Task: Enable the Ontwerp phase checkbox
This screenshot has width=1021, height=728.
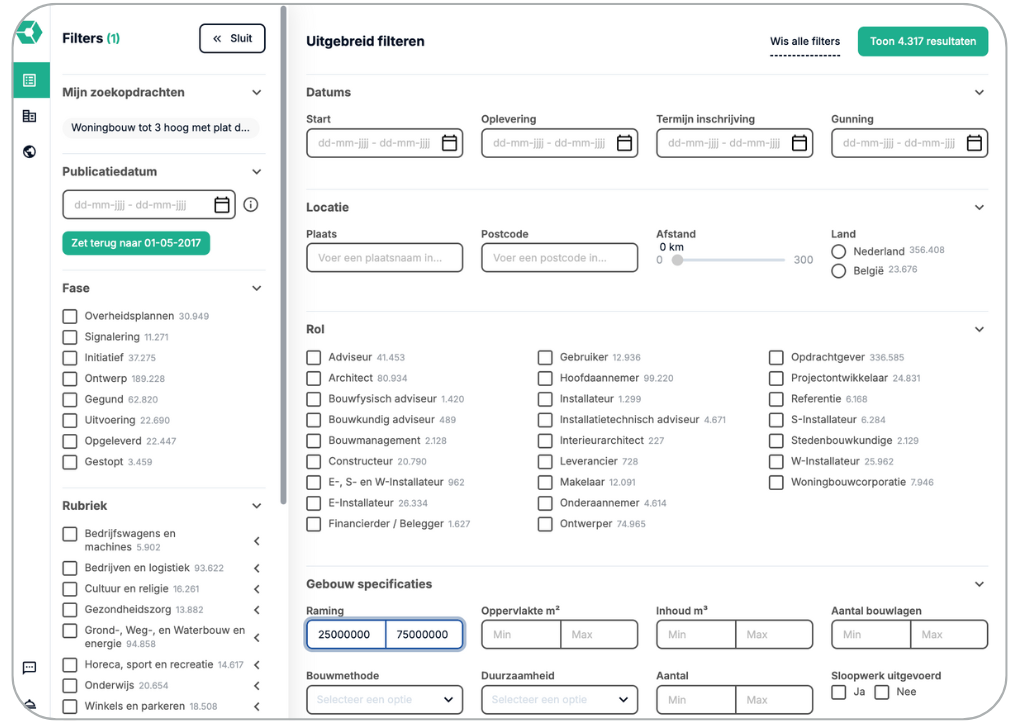Action: pos(70,379)
